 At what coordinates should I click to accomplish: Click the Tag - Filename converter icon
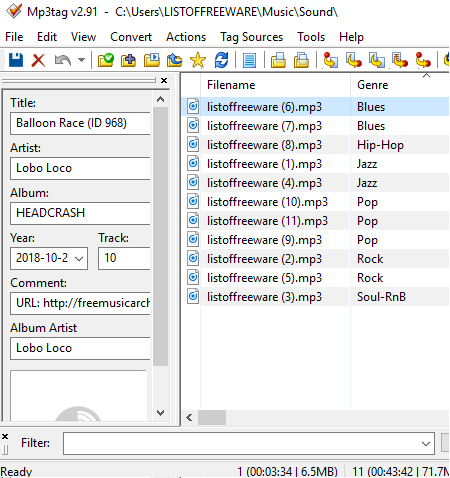330,61
